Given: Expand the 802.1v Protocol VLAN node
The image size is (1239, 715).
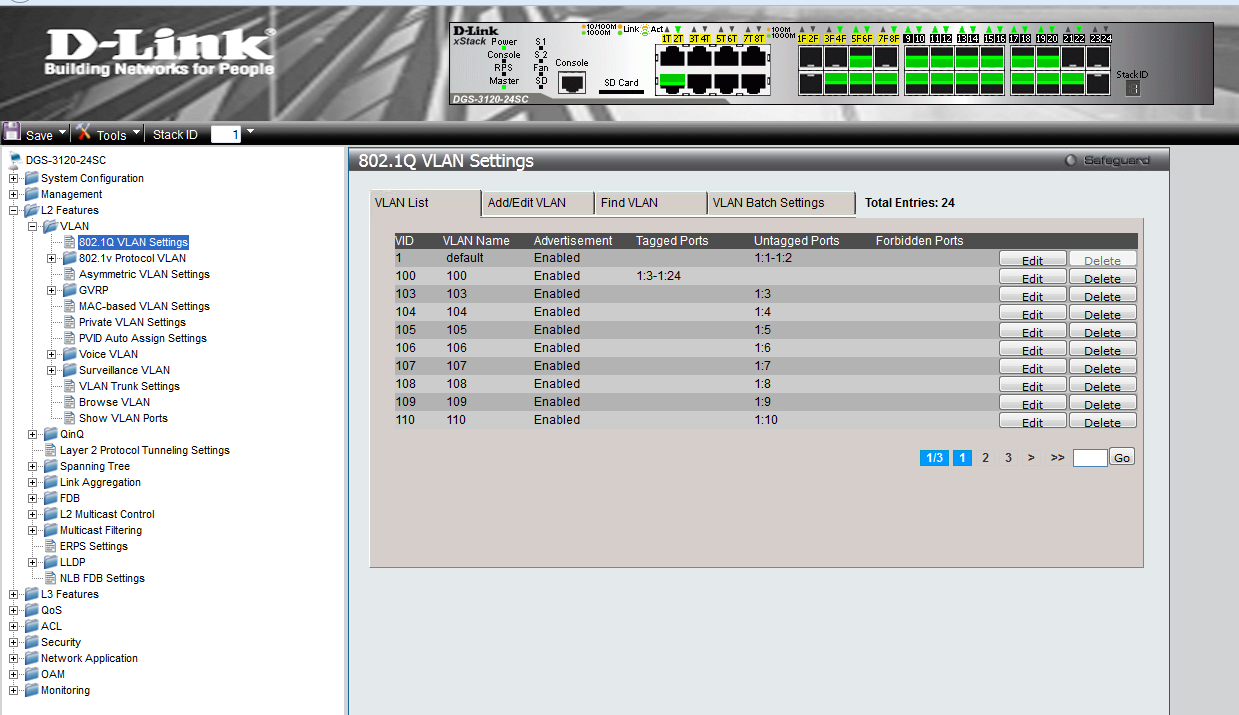Looking at the screenshot, I should (x=52, y=258).
